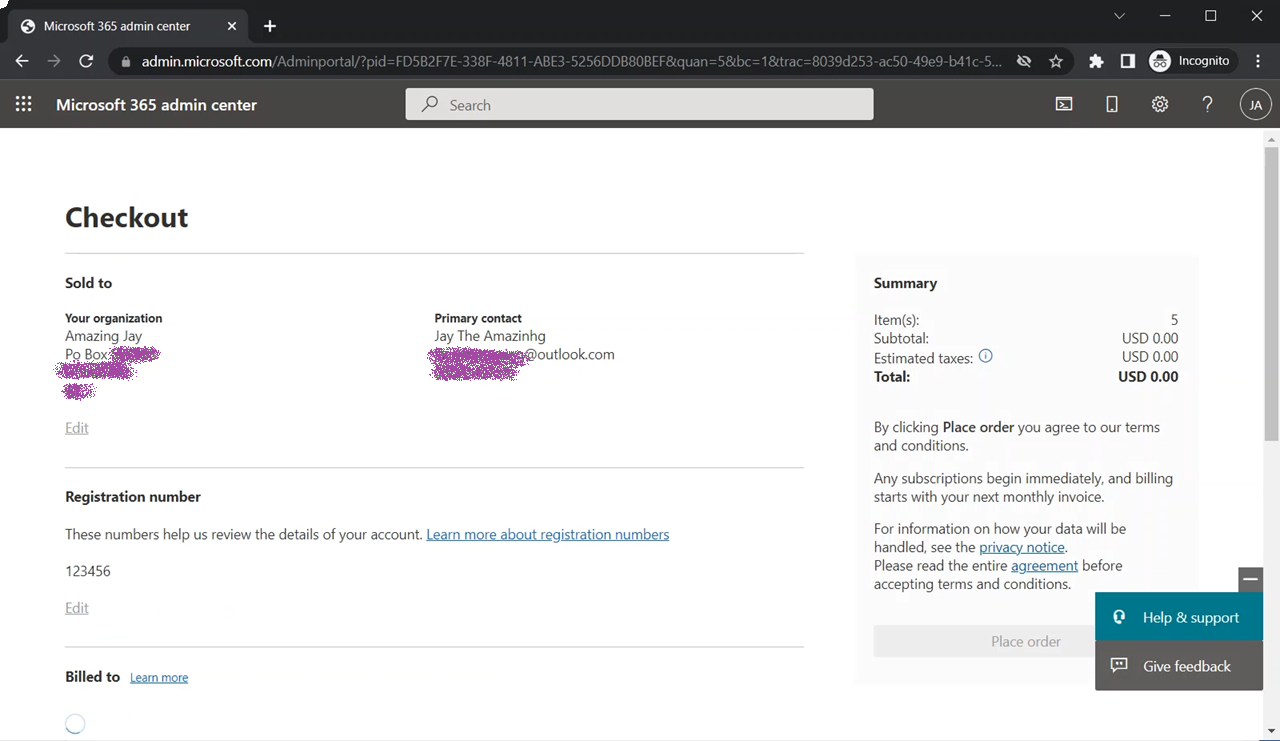Open the tab search dropdown chevron

1119,16
